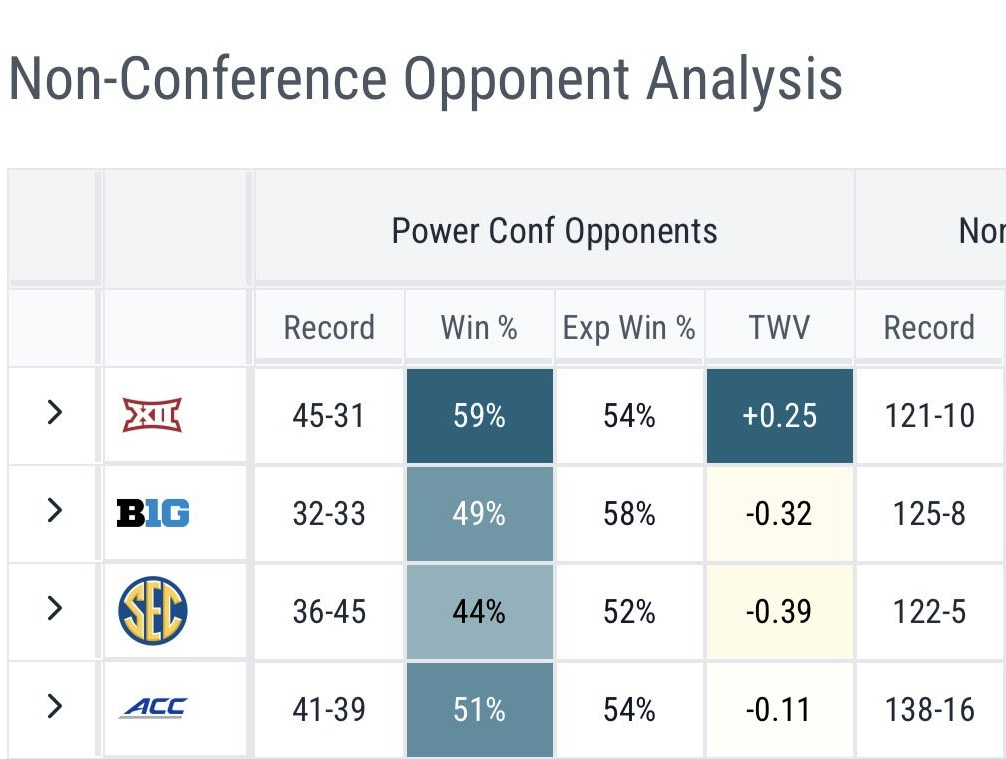
Task: Click the dark +0.25 TWV cell
Action: (x=779, y=416)
